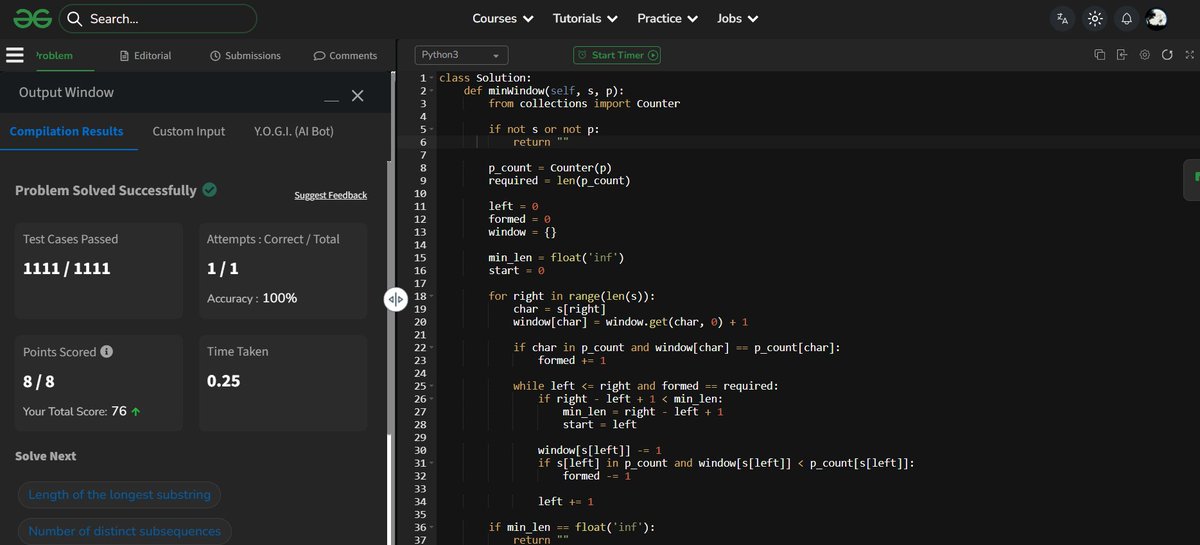This screenshot has width=1200, height=545.
Task: Close the Output Window
Action: 358,96
